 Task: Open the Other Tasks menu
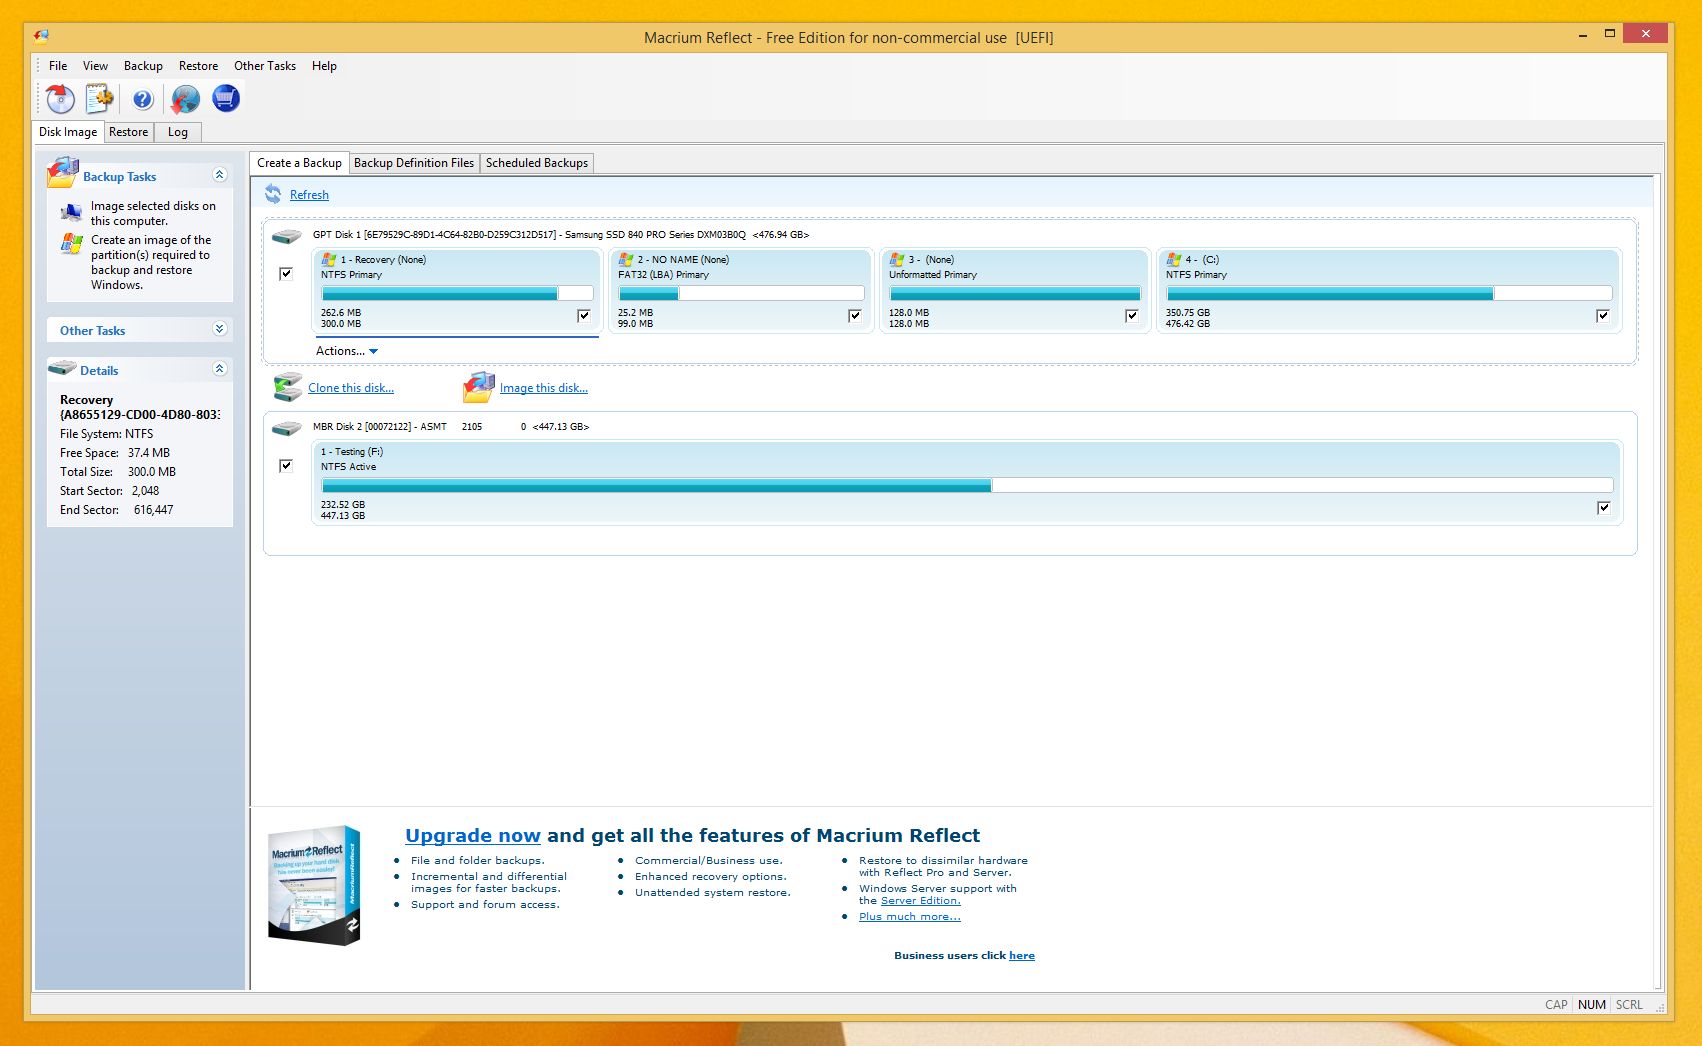tap(265, 66)
